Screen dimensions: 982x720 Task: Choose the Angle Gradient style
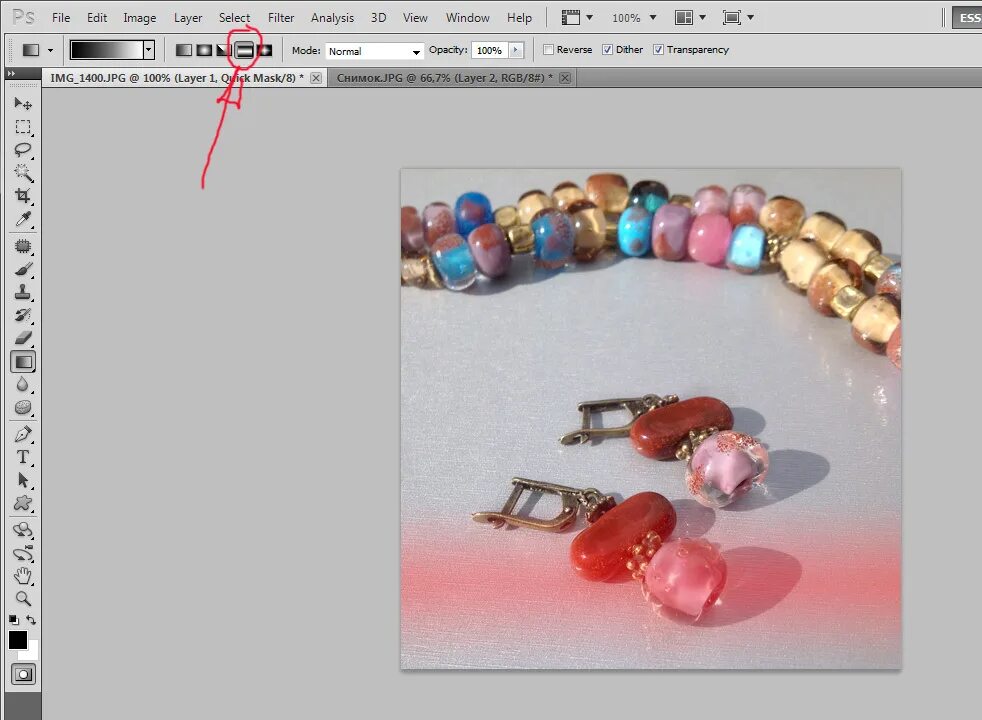pyautogui.click(x=224, y=50)
